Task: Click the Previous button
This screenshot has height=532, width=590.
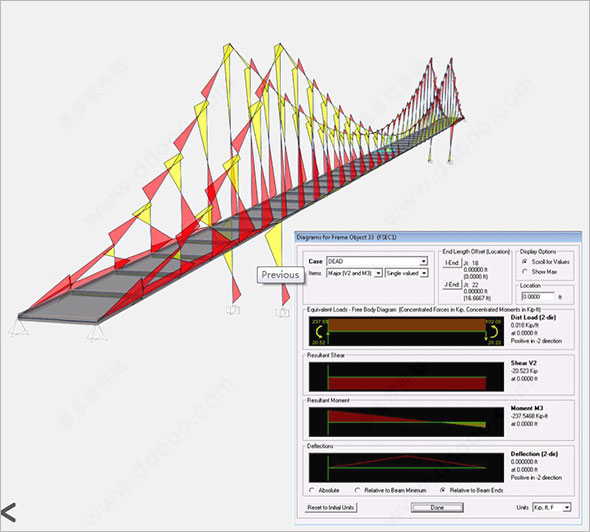Action: click(280, 275)
